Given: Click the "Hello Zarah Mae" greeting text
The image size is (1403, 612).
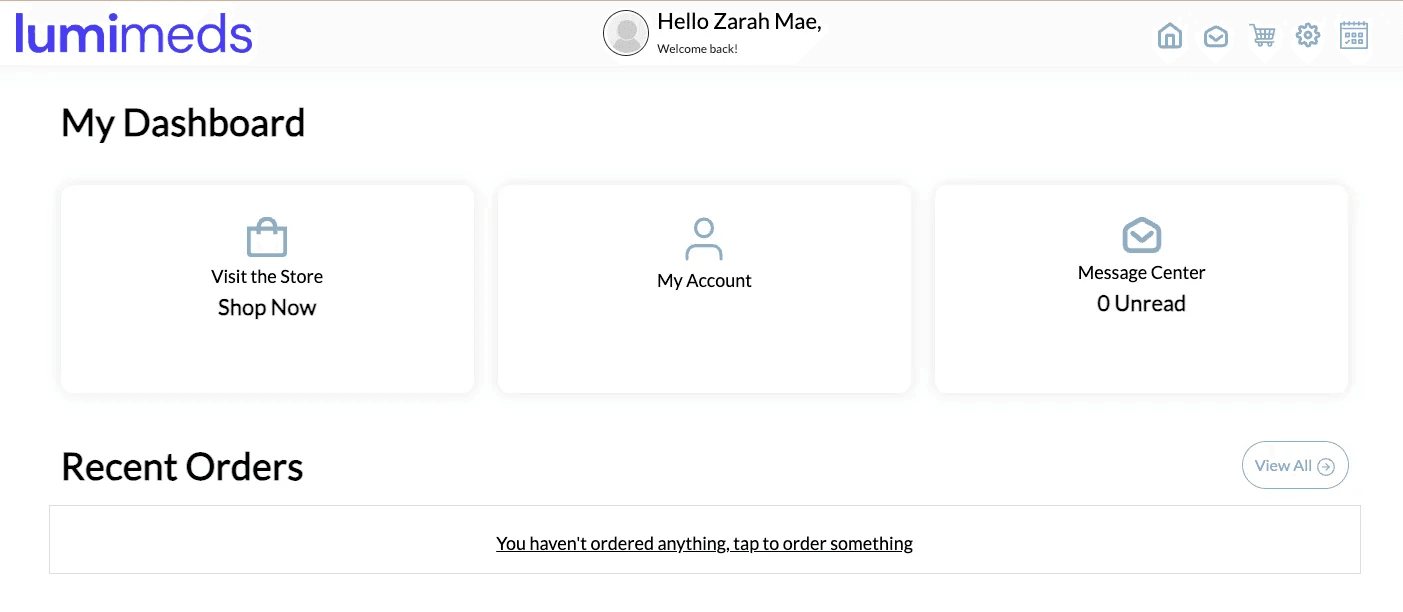Looking at the screenshot, I should [739, 23].
